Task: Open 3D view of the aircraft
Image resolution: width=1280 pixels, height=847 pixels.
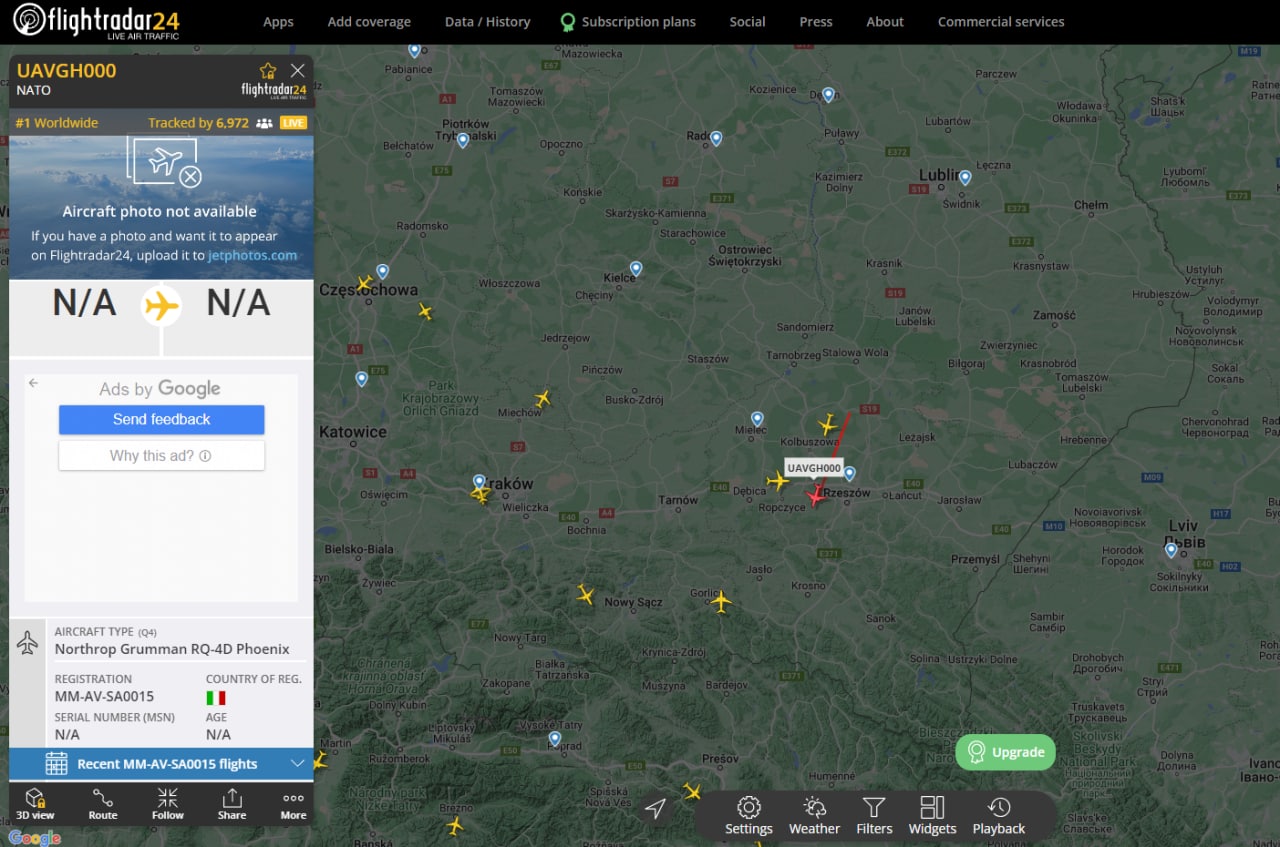Action: (x=35, y=804)
